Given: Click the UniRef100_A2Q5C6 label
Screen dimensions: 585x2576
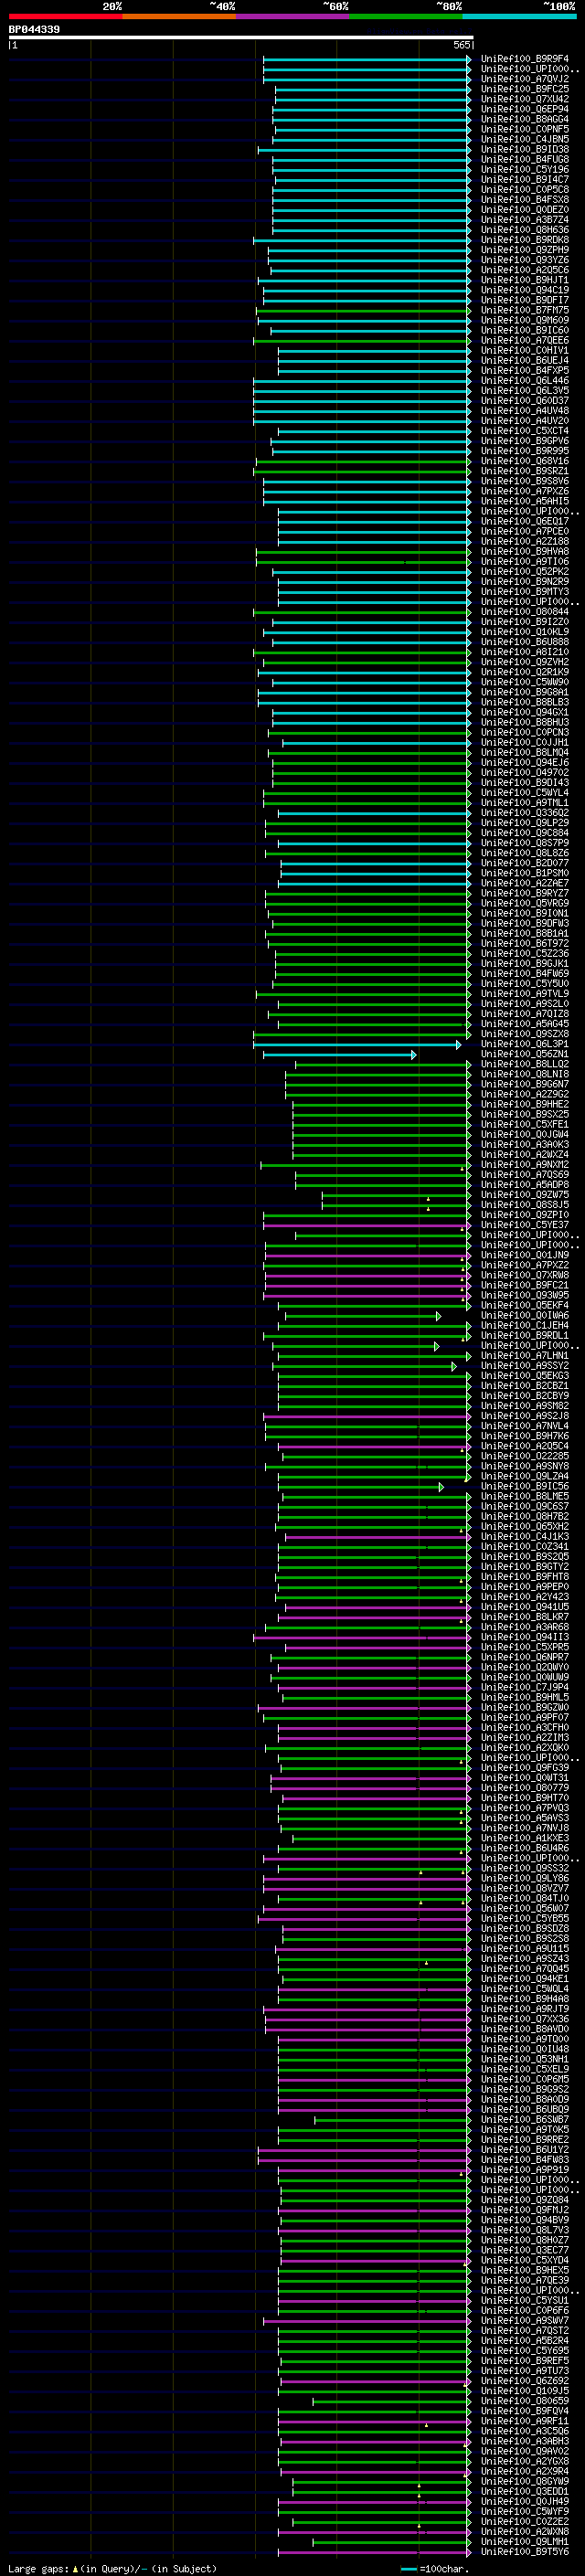Looking at the screenshot, I should click(525, 270).
